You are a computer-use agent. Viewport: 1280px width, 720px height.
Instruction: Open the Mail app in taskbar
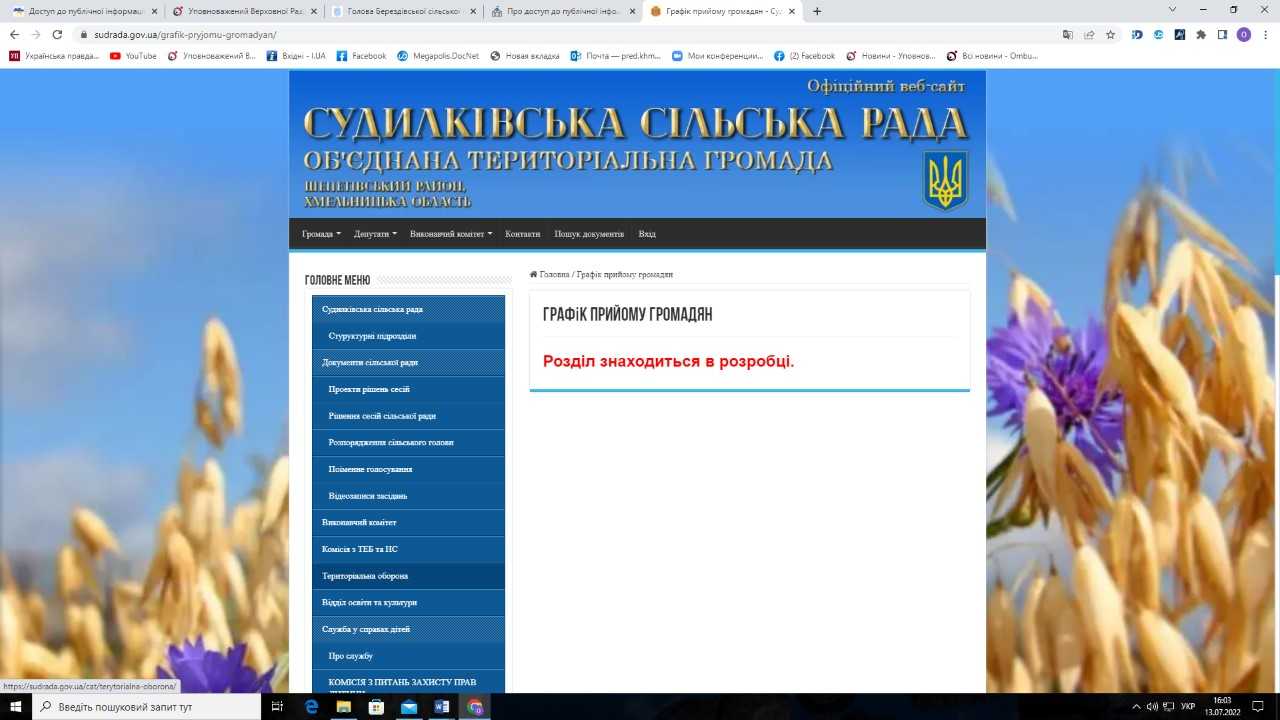pyautogui.click(x=409, y=707)
